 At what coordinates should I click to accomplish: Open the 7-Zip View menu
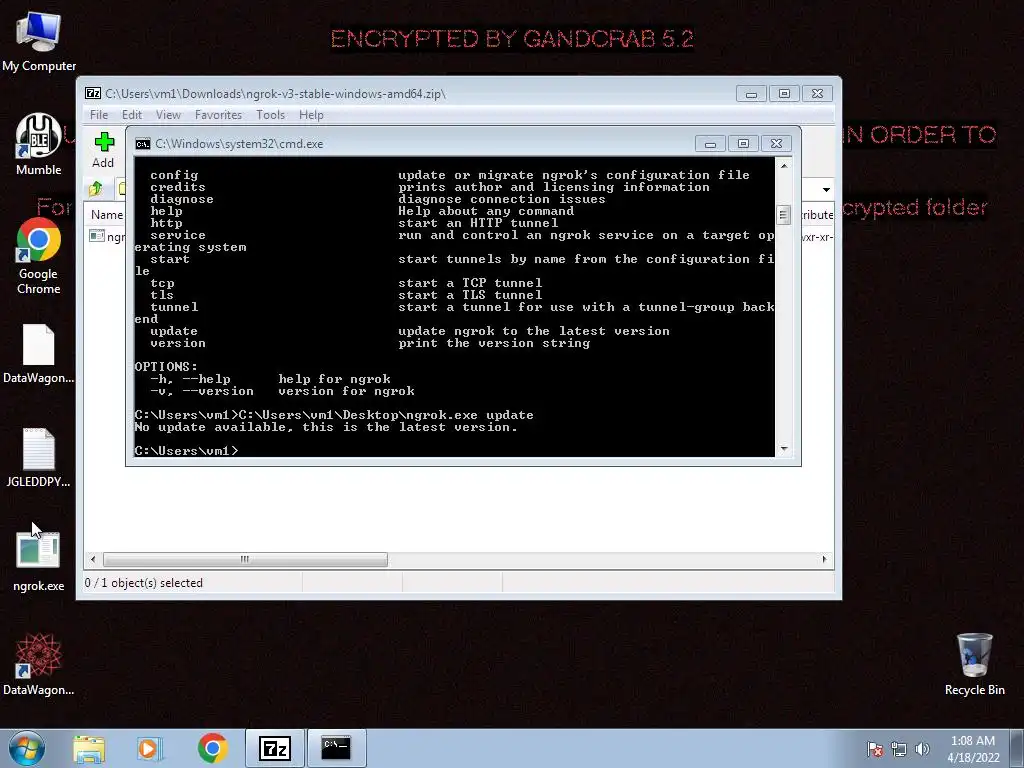[168, 115]
